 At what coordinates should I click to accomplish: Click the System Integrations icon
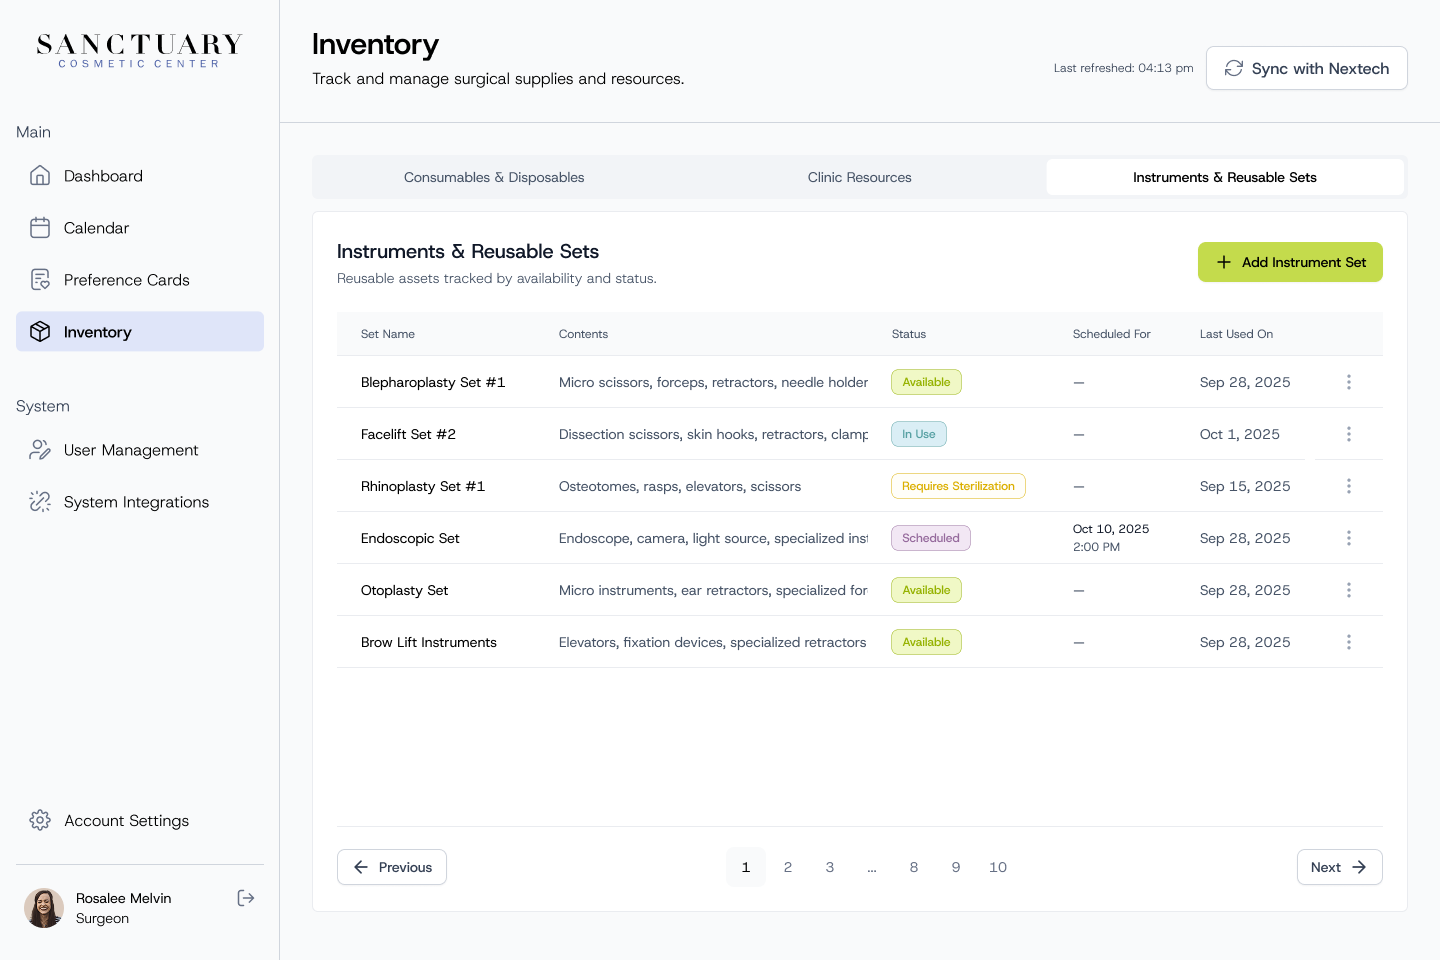coord(40,502)
